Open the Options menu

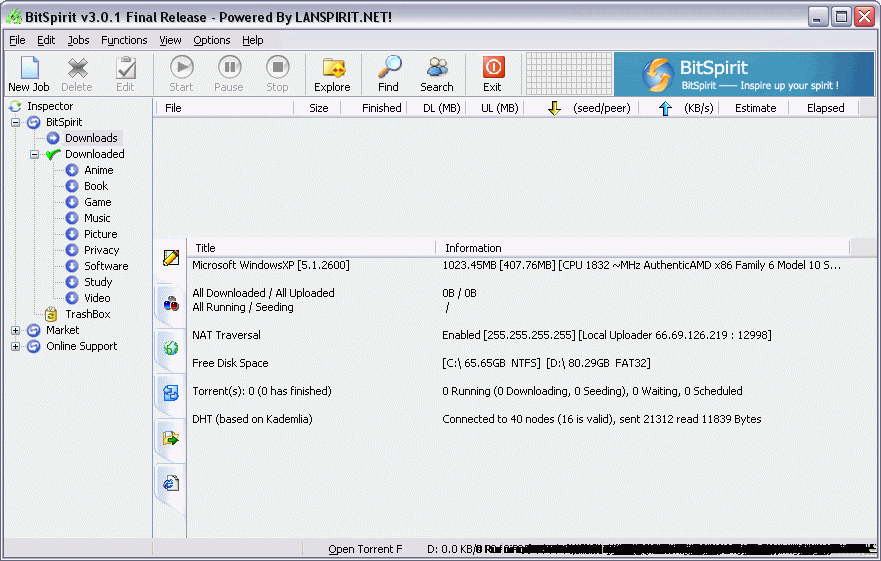point(211,40)
